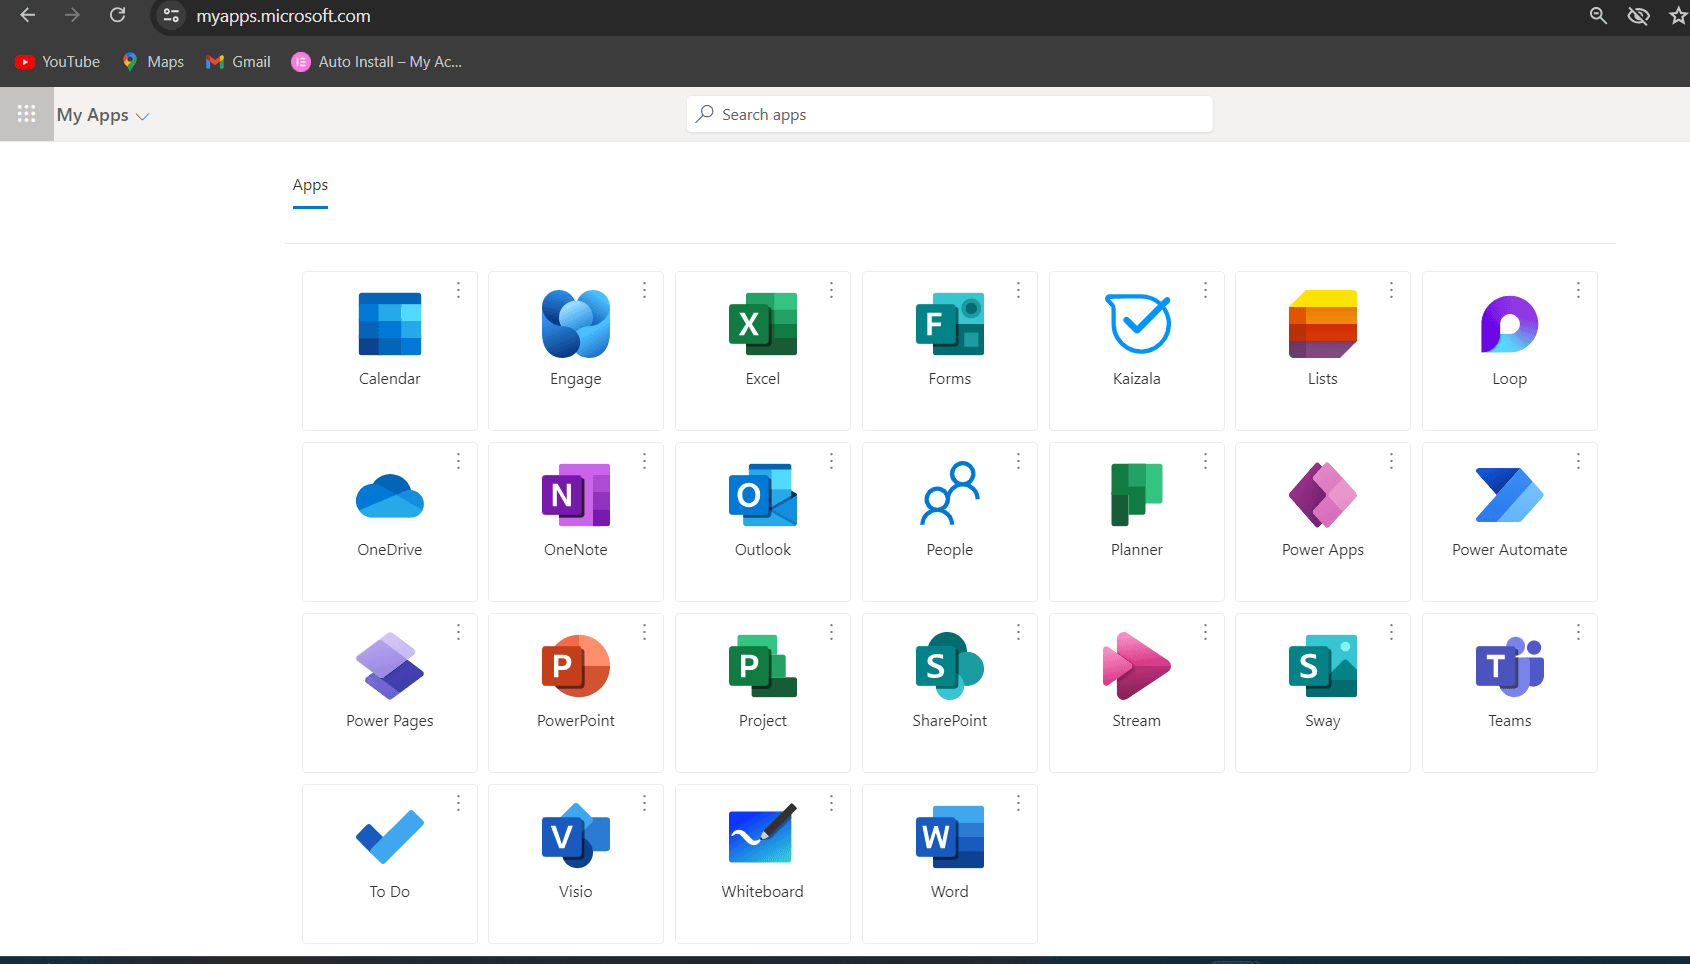Open the Auto Install bookmark
The width and height of the screenshot is (1690, 964).
click(x=377, y=62)
